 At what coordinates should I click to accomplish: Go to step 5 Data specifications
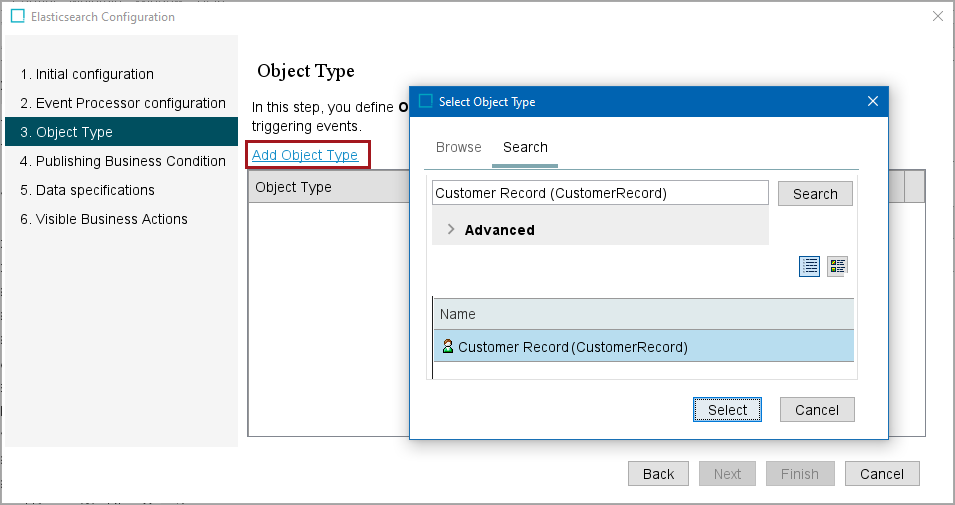(x=121, y=190)
